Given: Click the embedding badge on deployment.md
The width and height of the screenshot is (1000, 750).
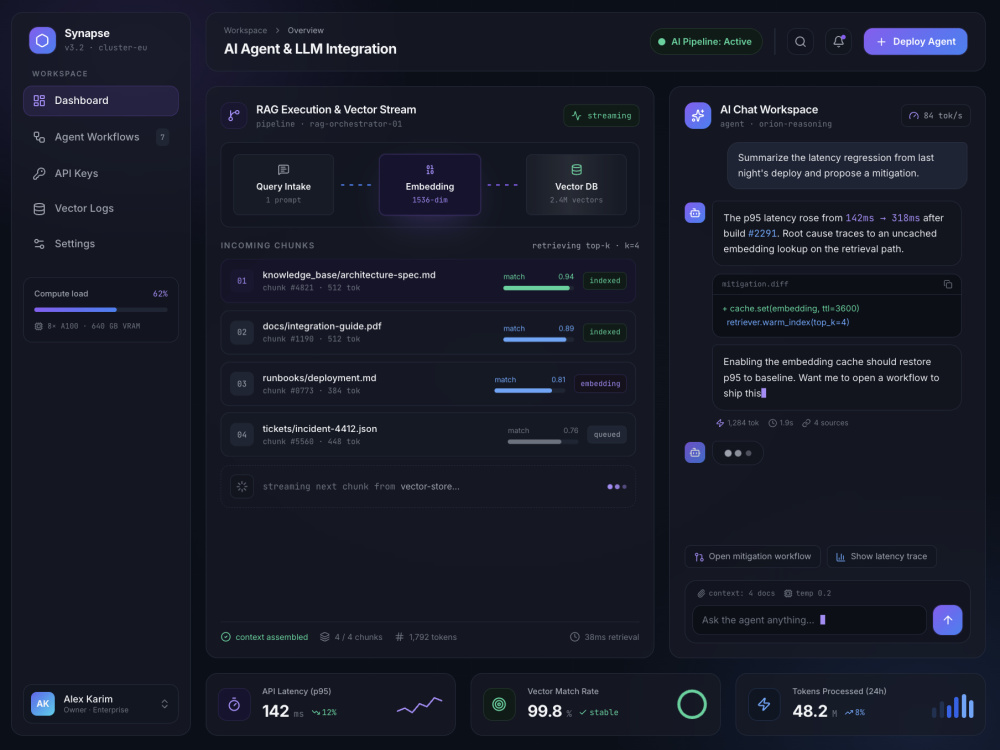Looking at the screenshot, I should point(600,383).
